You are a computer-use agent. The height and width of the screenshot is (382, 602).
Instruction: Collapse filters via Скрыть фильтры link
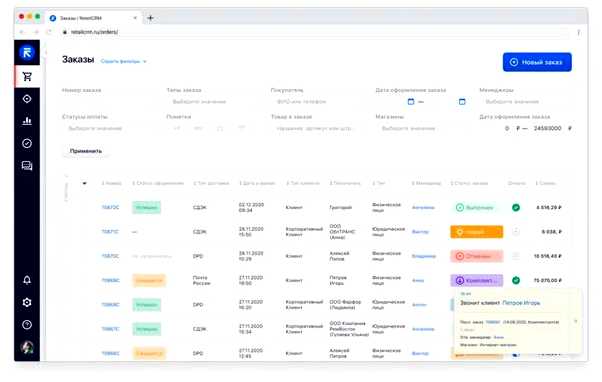pos(124,61)
